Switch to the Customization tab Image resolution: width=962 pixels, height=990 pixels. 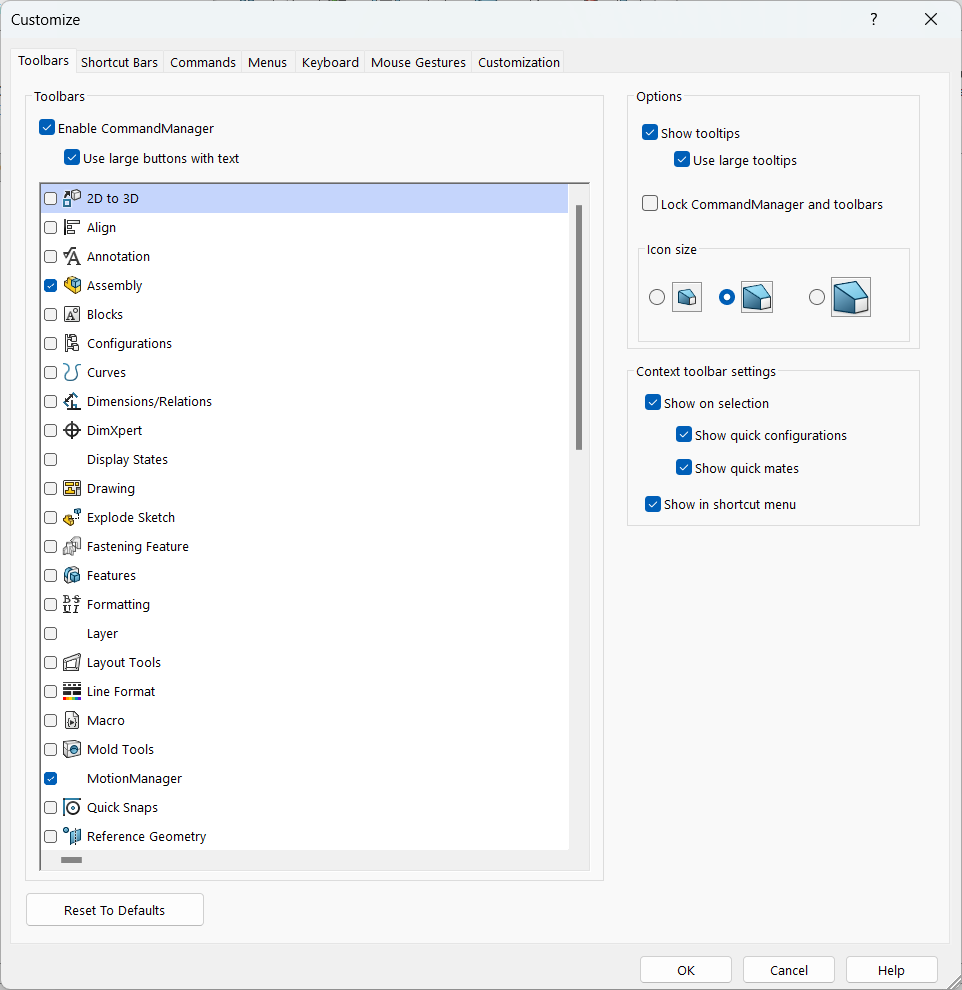(x=519, y=63)
